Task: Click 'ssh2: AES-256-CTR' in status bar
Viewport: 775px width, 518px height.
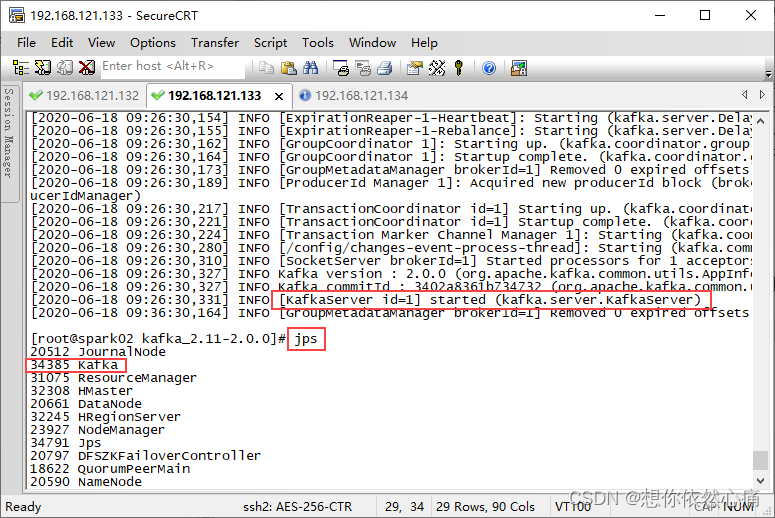Action: (x=298, y=507)
